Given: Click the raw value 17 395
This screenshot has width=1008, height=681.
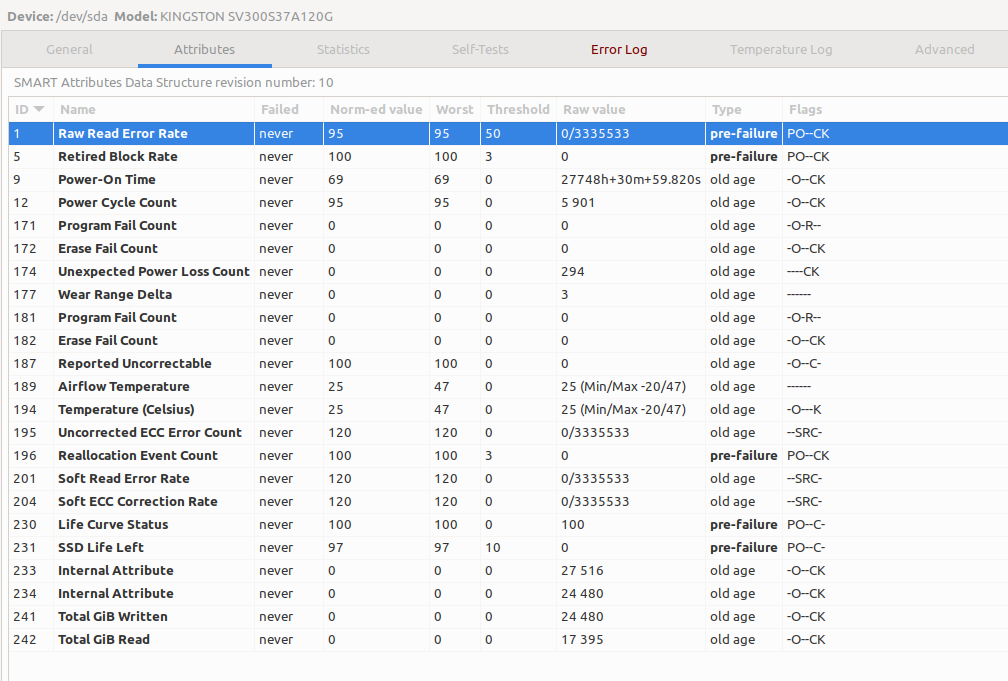Looking at the screenshot, I should [x=582, y=639].
